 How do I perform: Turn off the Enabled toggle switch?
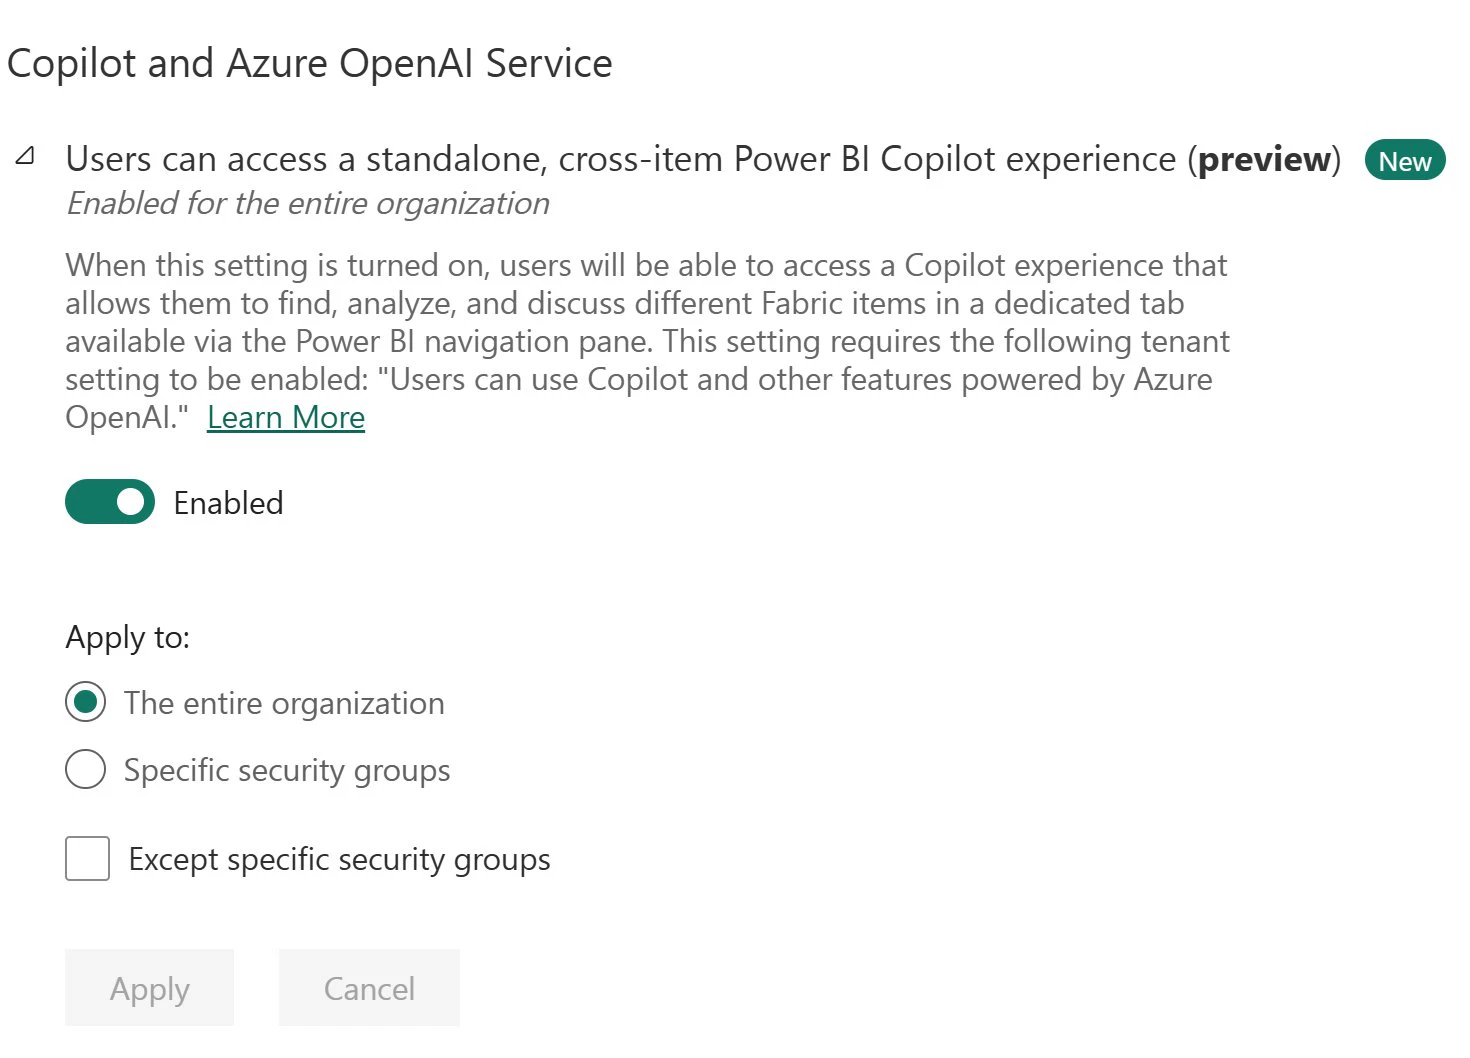110,502
